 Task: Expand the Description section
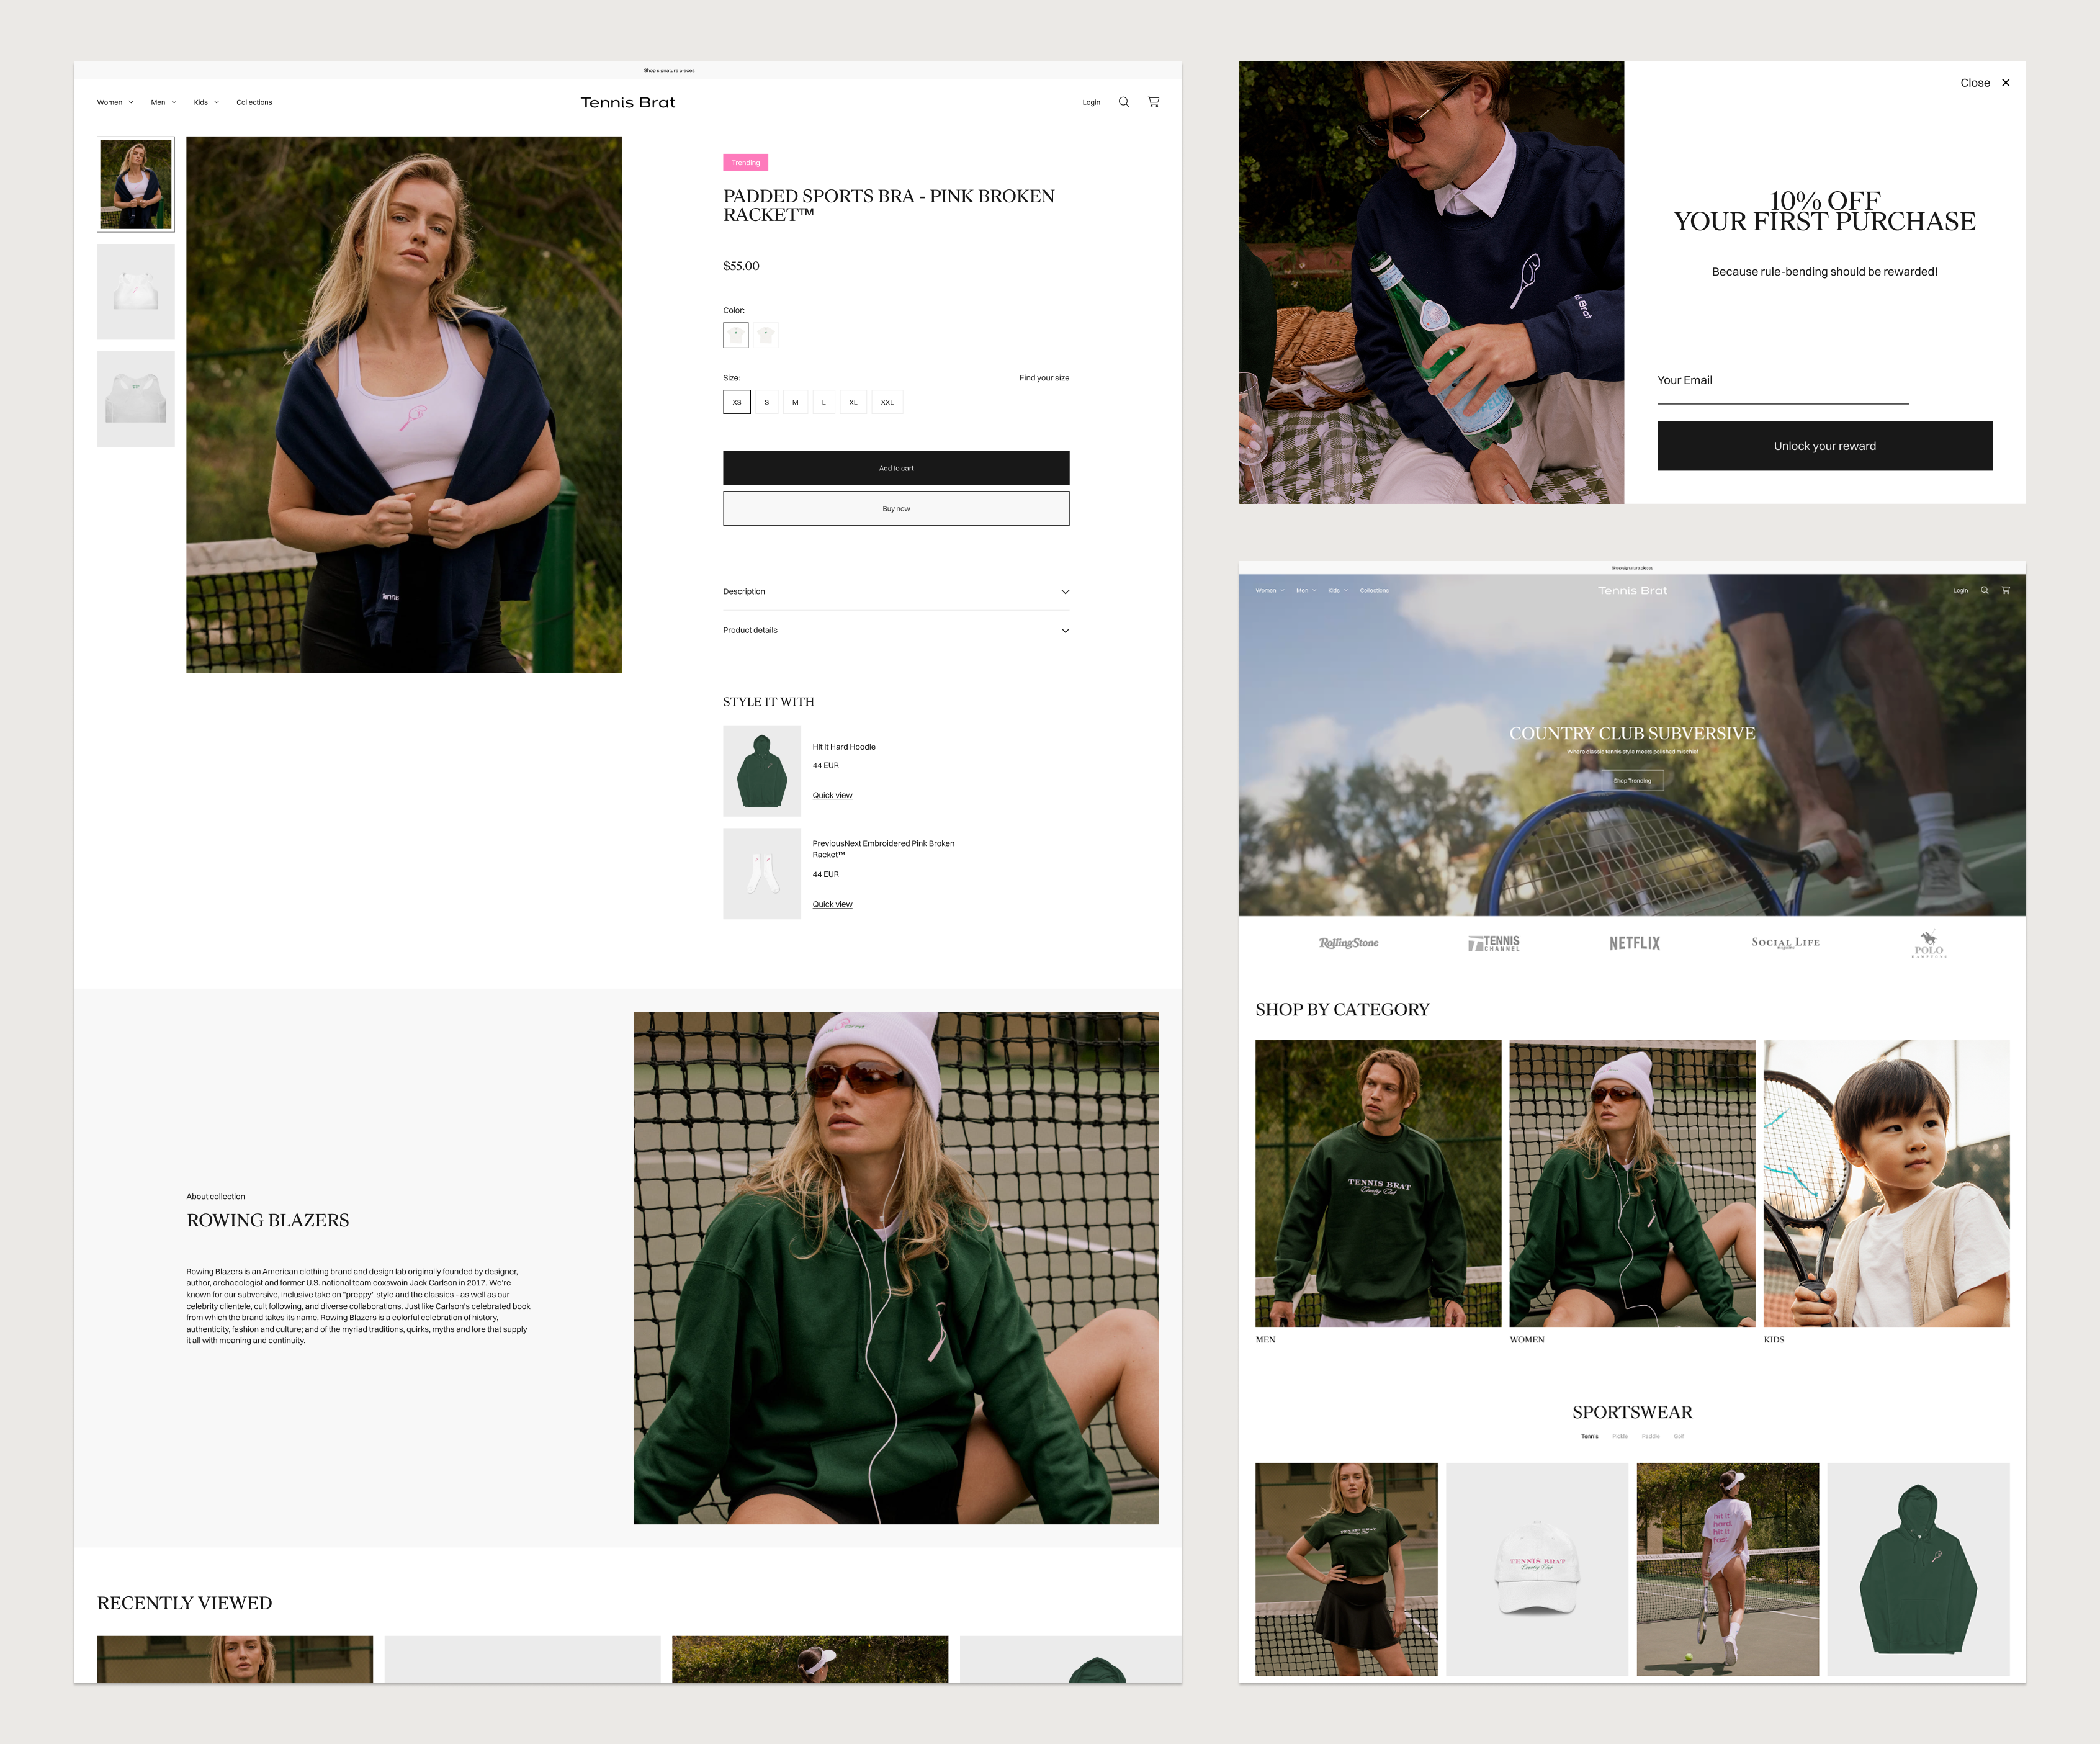[896, 592]
